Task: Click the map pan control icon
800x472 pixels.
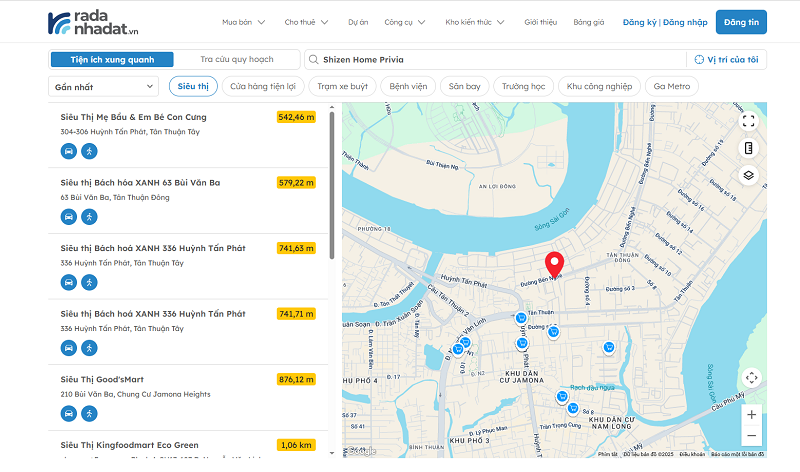Action: (752, 378)
